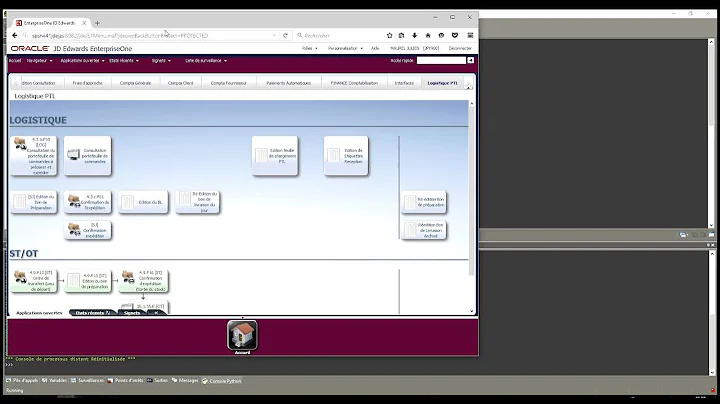Expand the Navigateur dropdown menu
This screenshot has height=404, width=720.
tap(39, 61)
